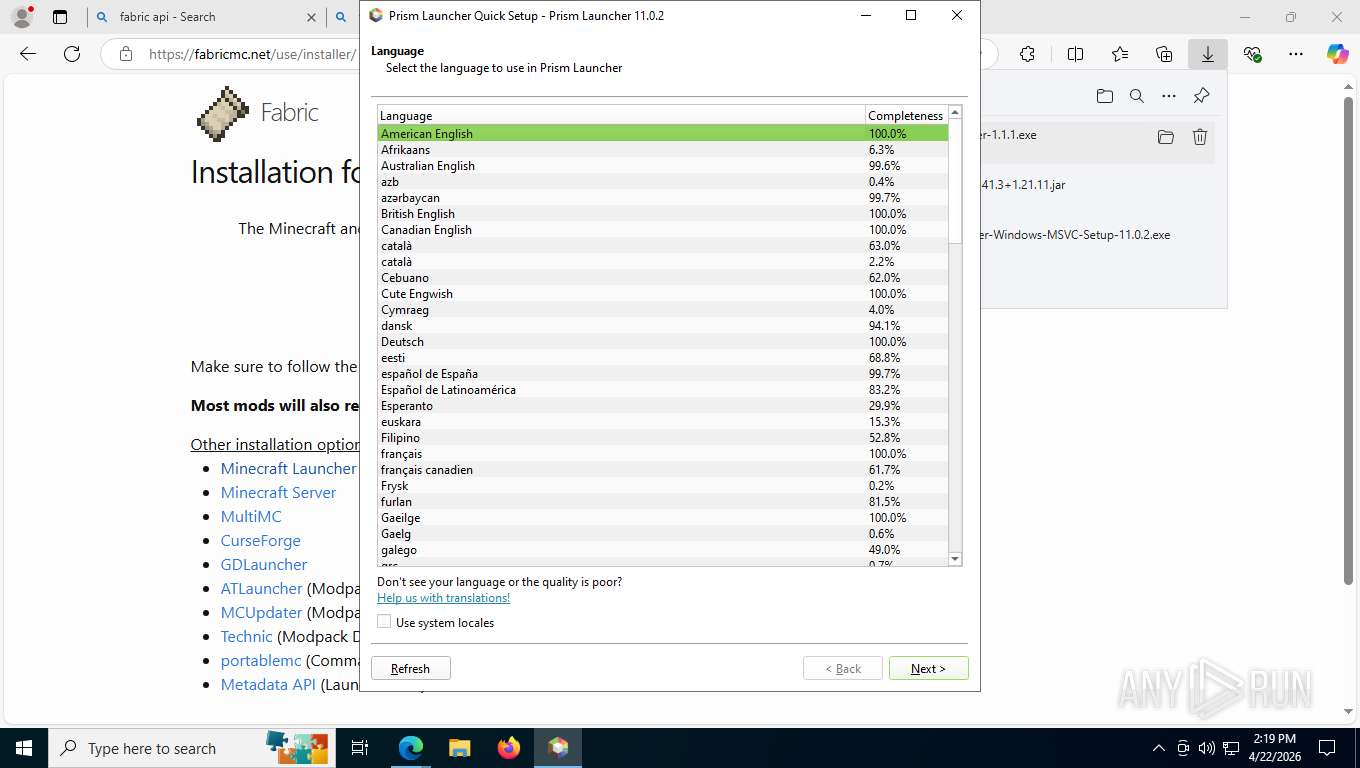1360x768 pixels.
Task: Open File Explorer from taskbar
Action: tap(460, 748)
